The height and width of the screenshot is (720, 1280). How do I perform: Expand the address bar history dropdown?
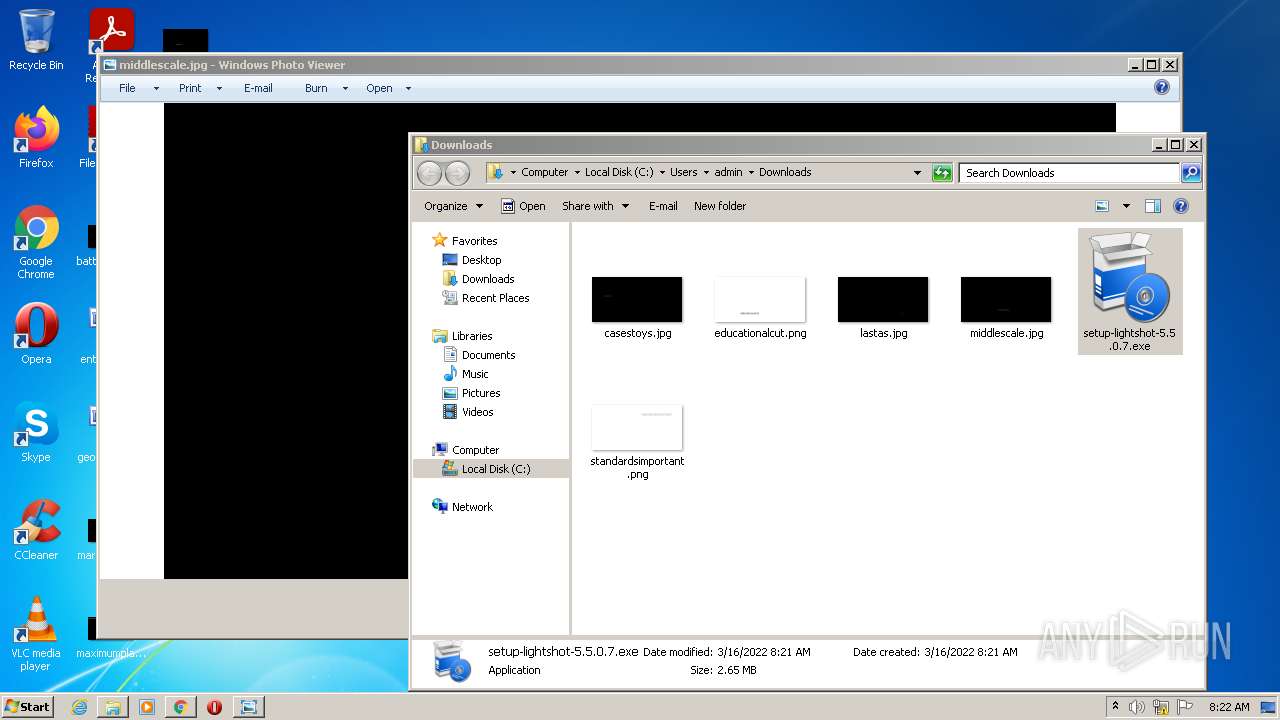pos(917,173)
